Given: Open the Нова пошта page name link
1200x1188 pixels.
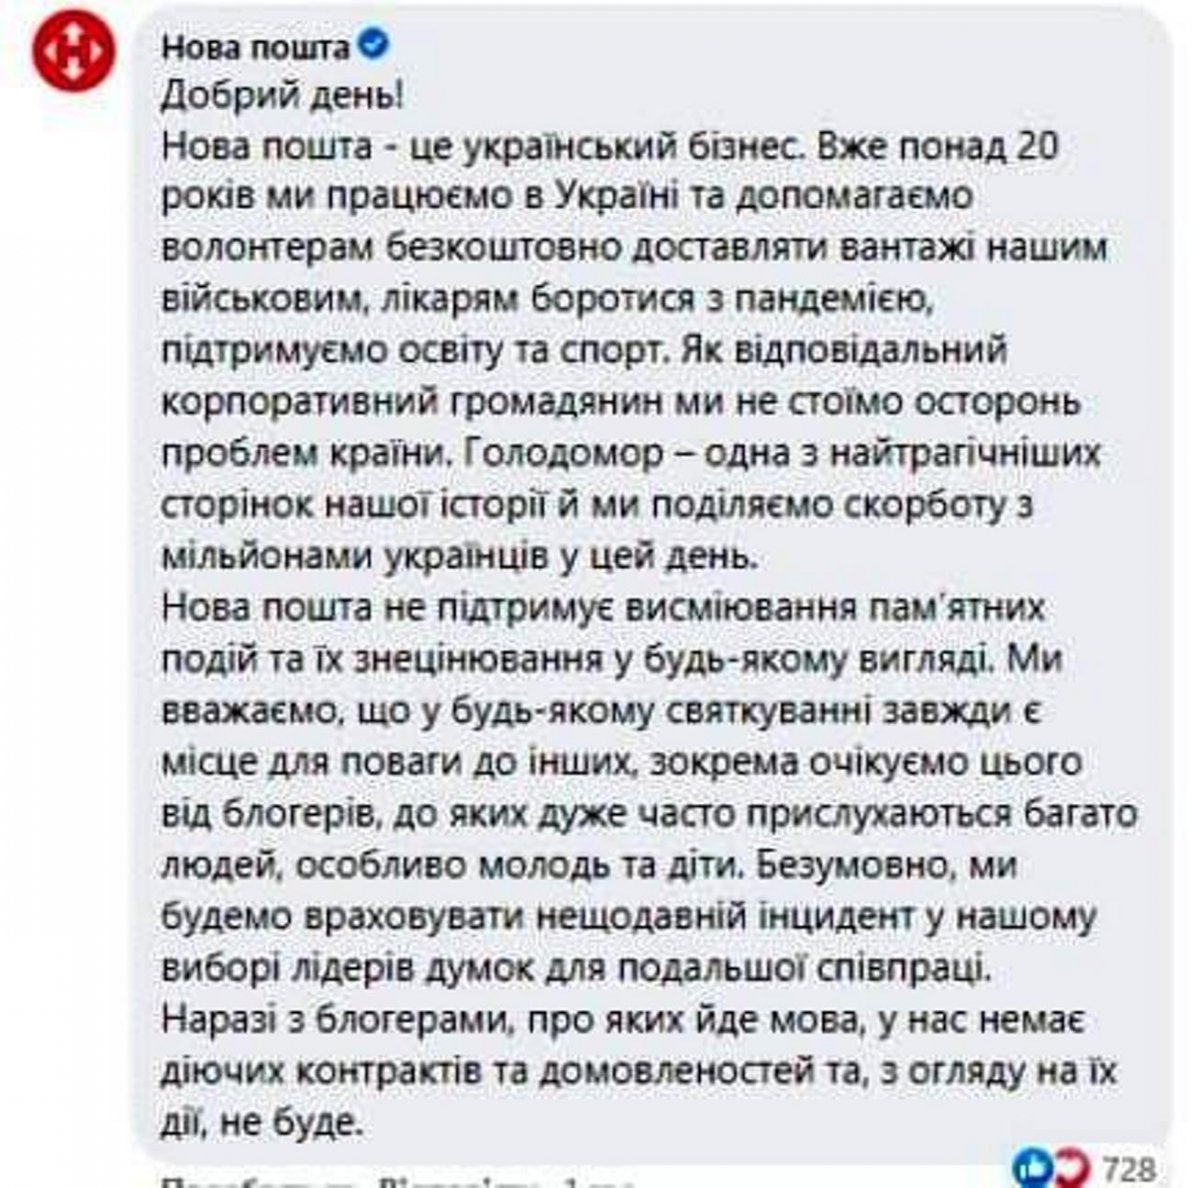Looking at the screenshot, I should point(256,46).
